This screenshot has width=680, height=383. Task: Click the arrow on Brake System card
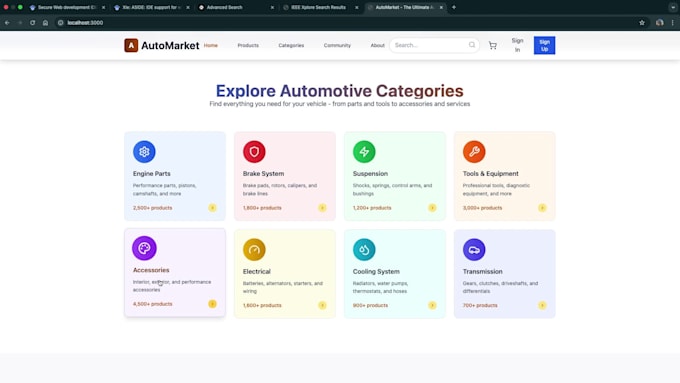point(322,208)
